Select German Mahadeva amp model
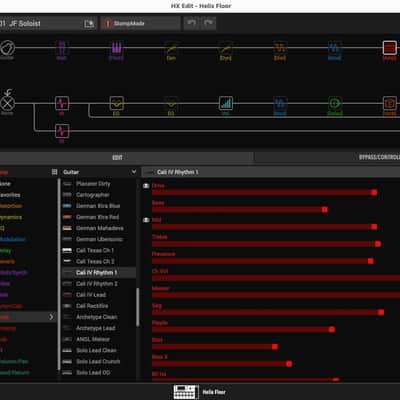 pyautogui.click(x=100, y=228)
